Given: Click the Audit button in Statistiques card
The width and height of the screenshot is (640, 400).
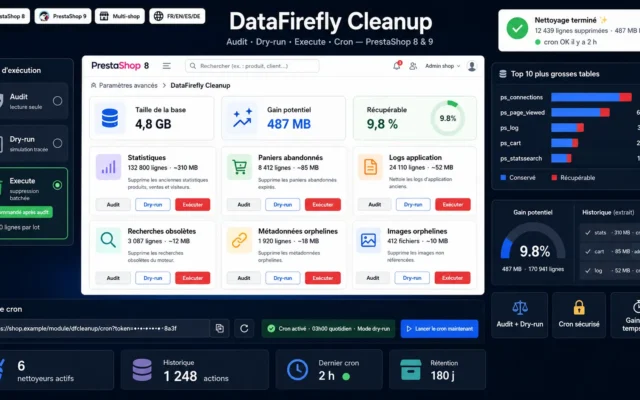Looking at the screenshot, I should [113, 204].
